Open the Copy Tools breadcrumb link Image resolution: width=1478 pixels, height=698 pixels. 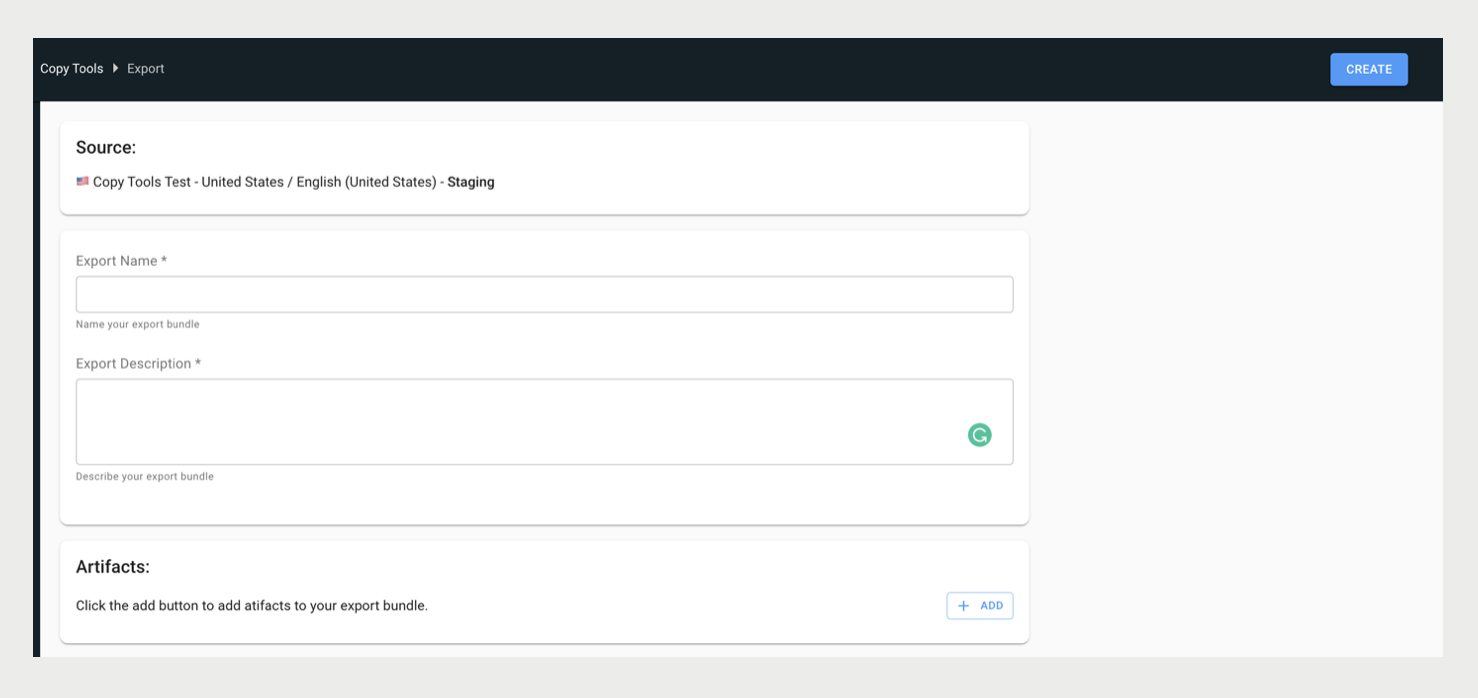[72, 69]
